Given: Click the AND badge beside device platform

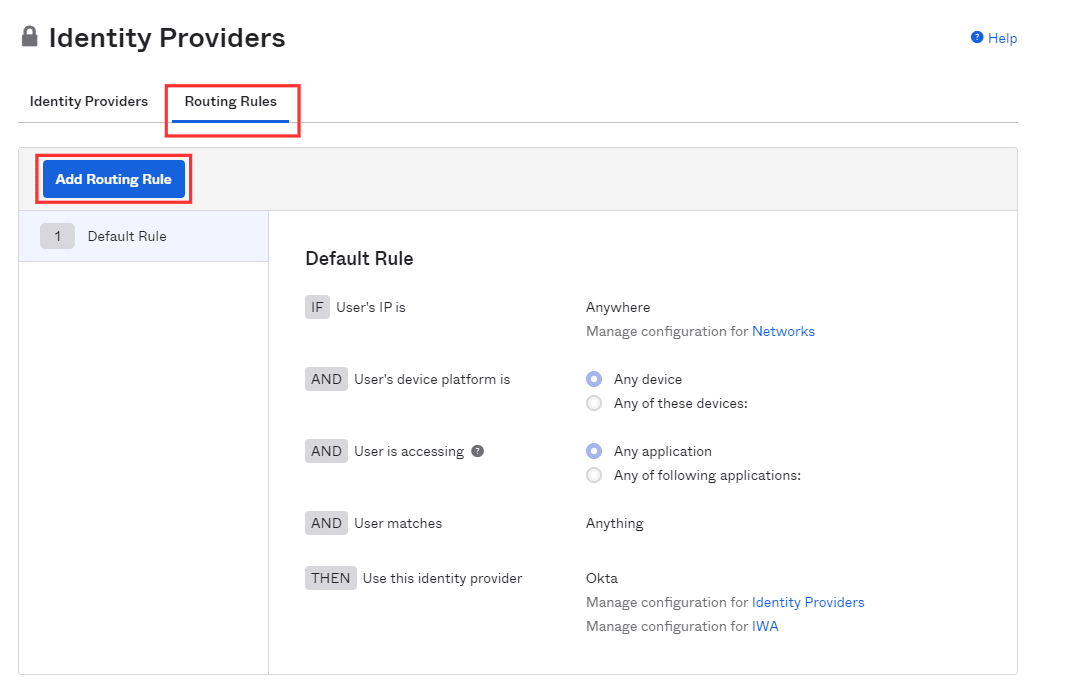Looking at the screenshot, I should click(x=326, y=379).
